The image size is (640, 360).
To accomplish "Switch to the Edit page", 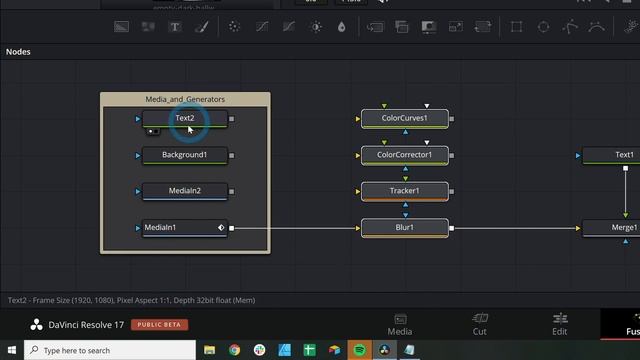I will tap(560, 324).
